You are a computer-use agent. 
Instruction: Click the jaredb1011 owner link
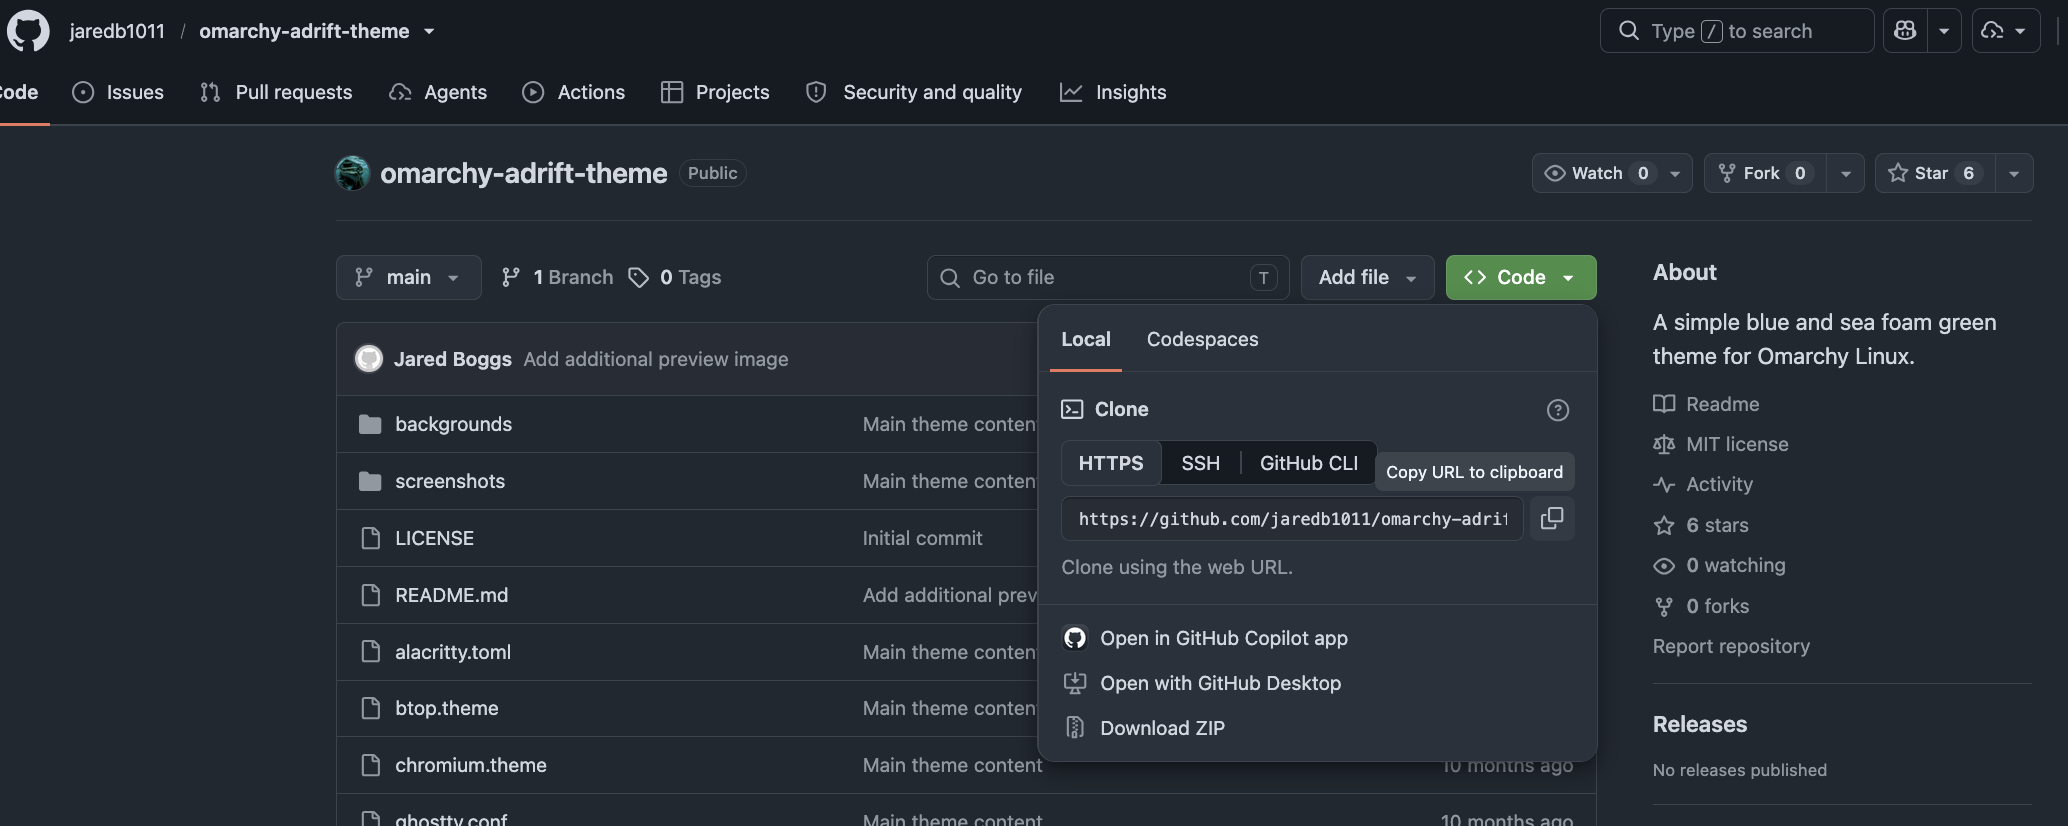[x=117, y=31]
